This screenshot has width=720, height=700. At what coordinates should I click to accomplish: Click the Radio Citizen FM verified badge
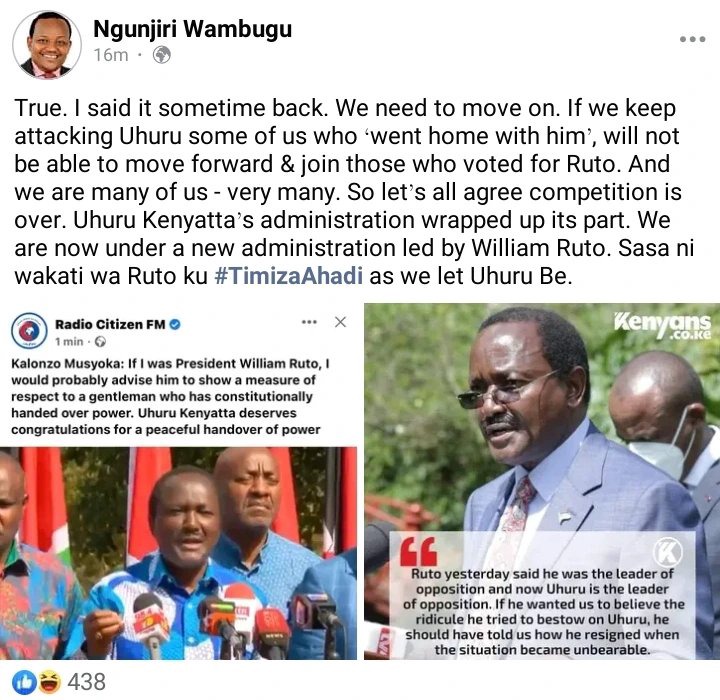pyautogui.click(x=175, y=324)
